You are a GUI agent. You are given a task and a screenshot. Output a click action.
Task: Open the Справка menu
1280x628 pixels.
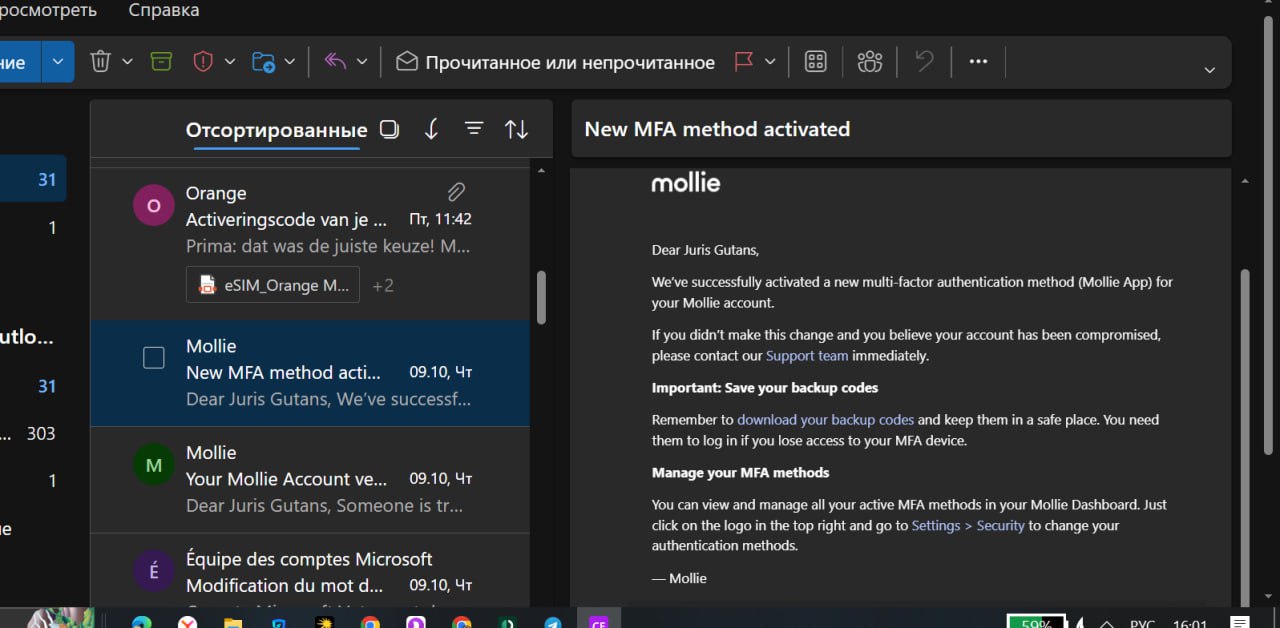pyautogui.click(x=164, y=10)
